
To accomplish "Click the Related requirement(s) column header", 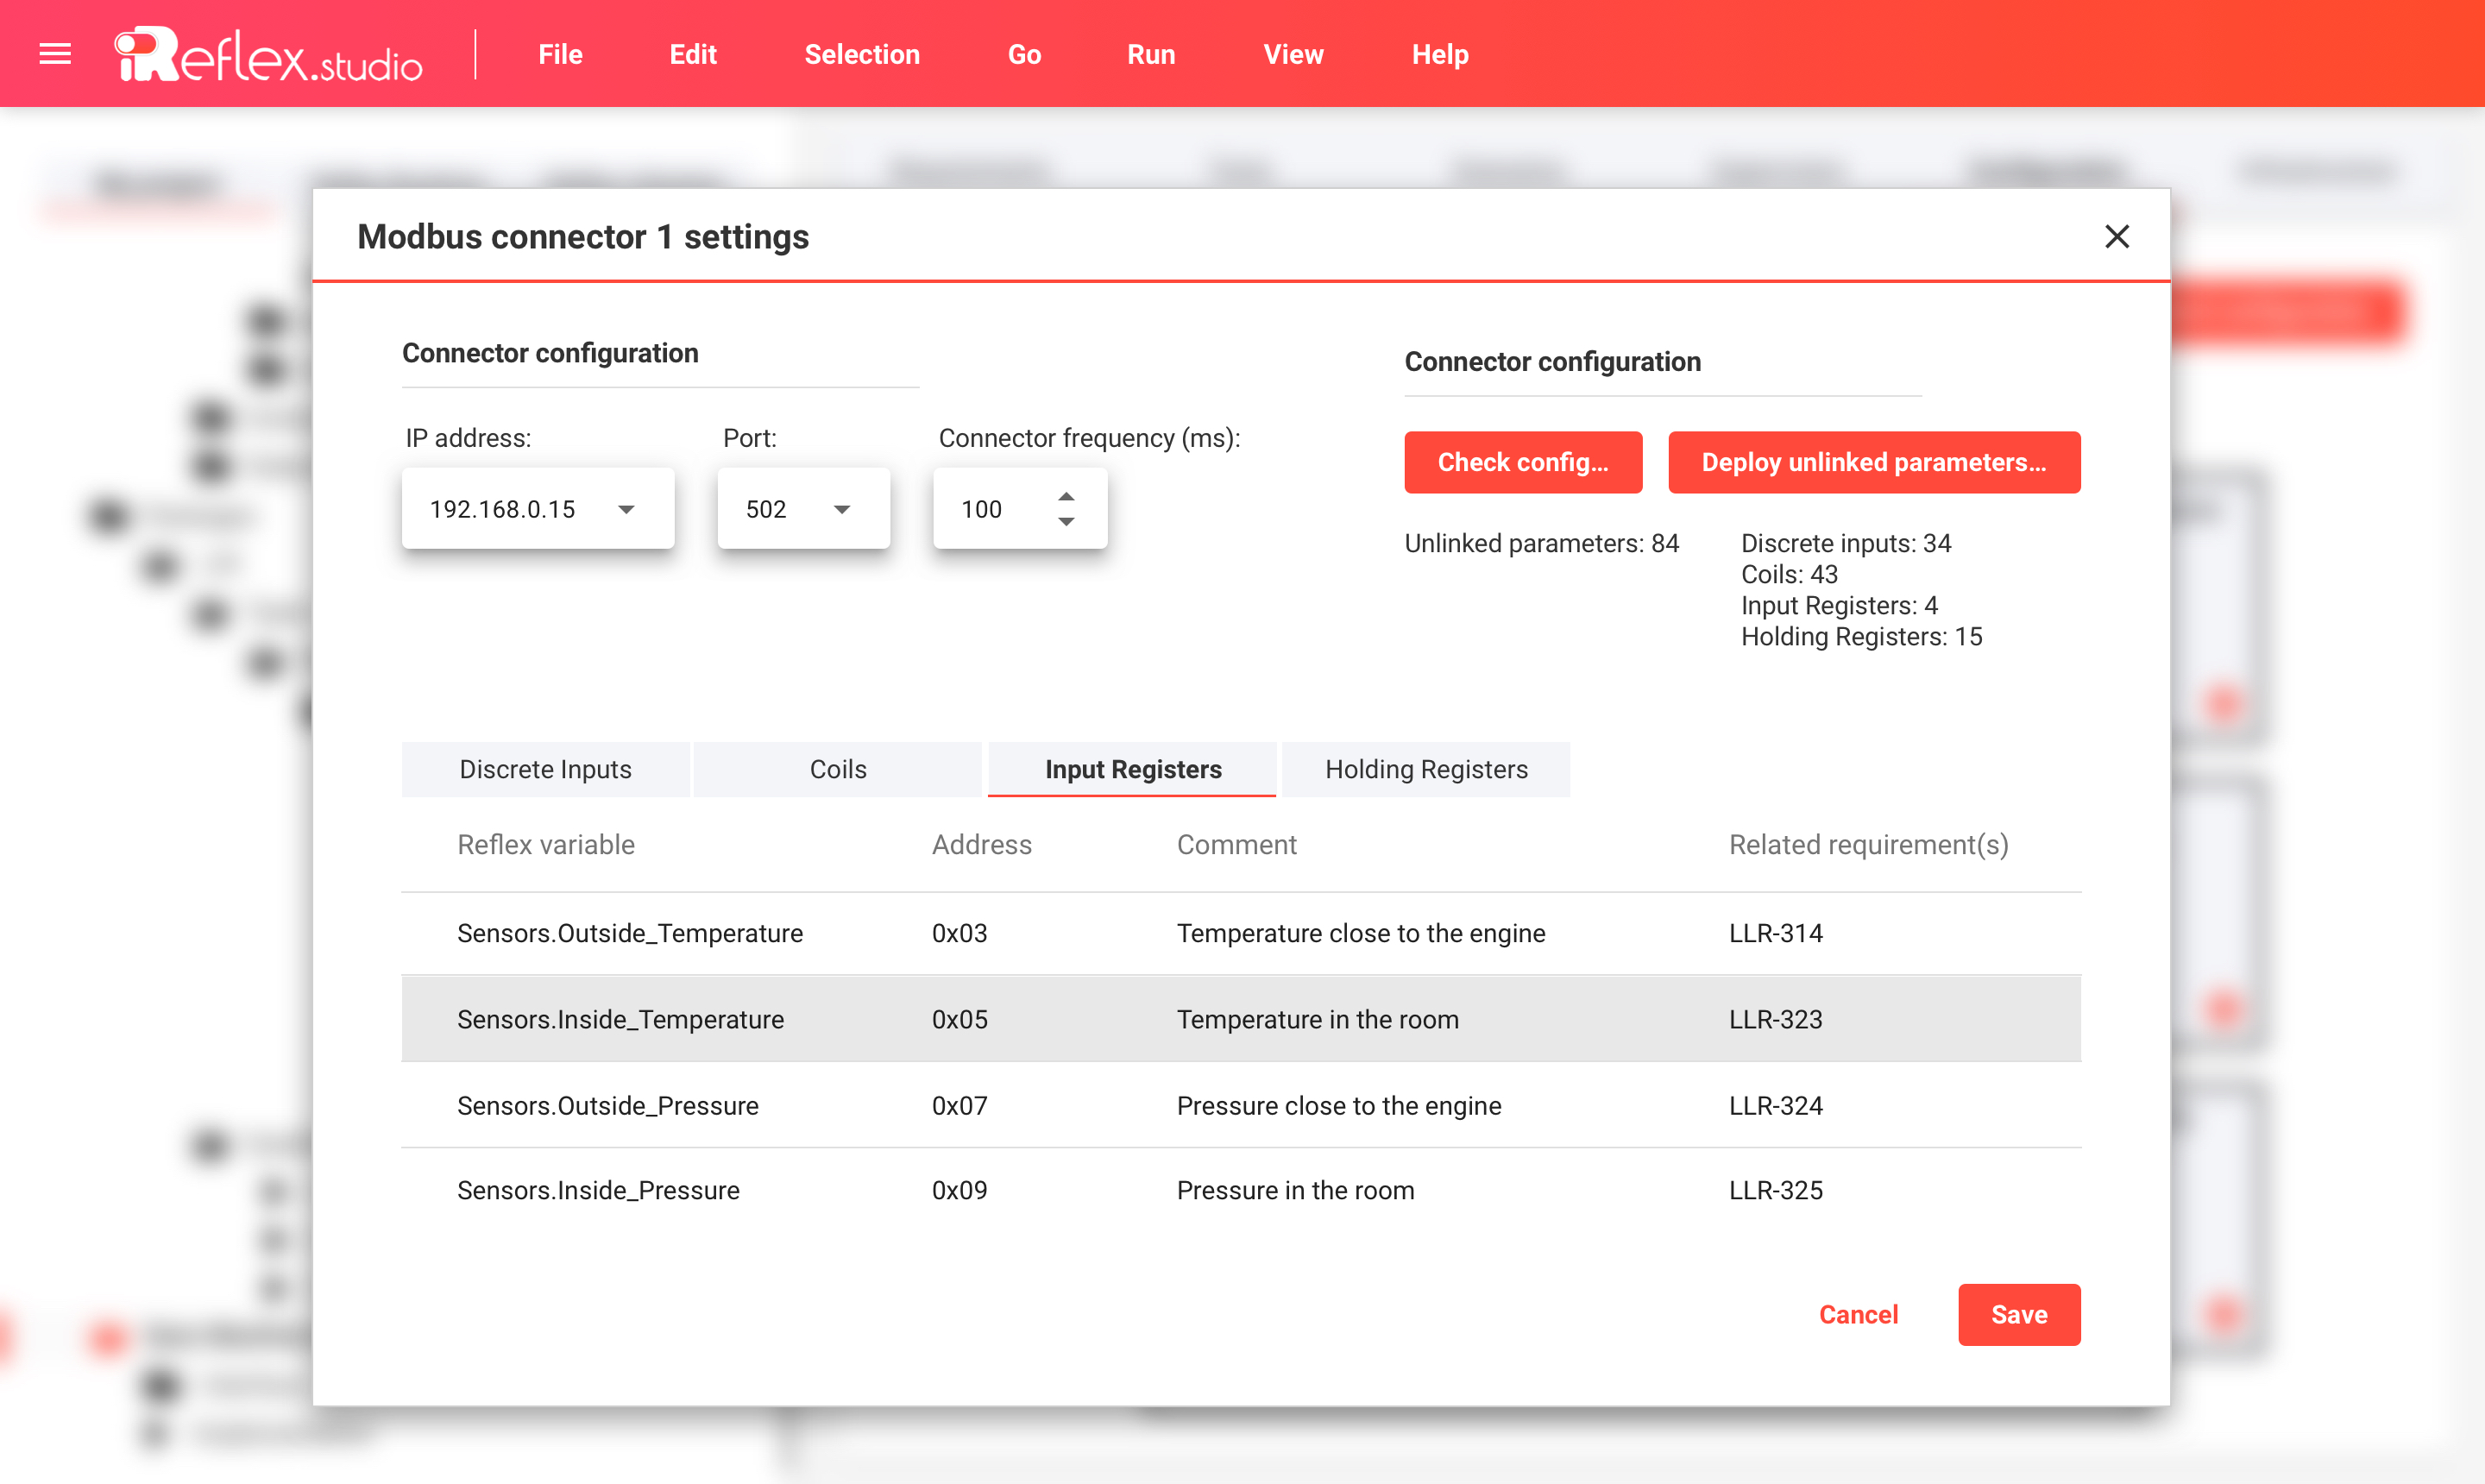I will 1868,845.
